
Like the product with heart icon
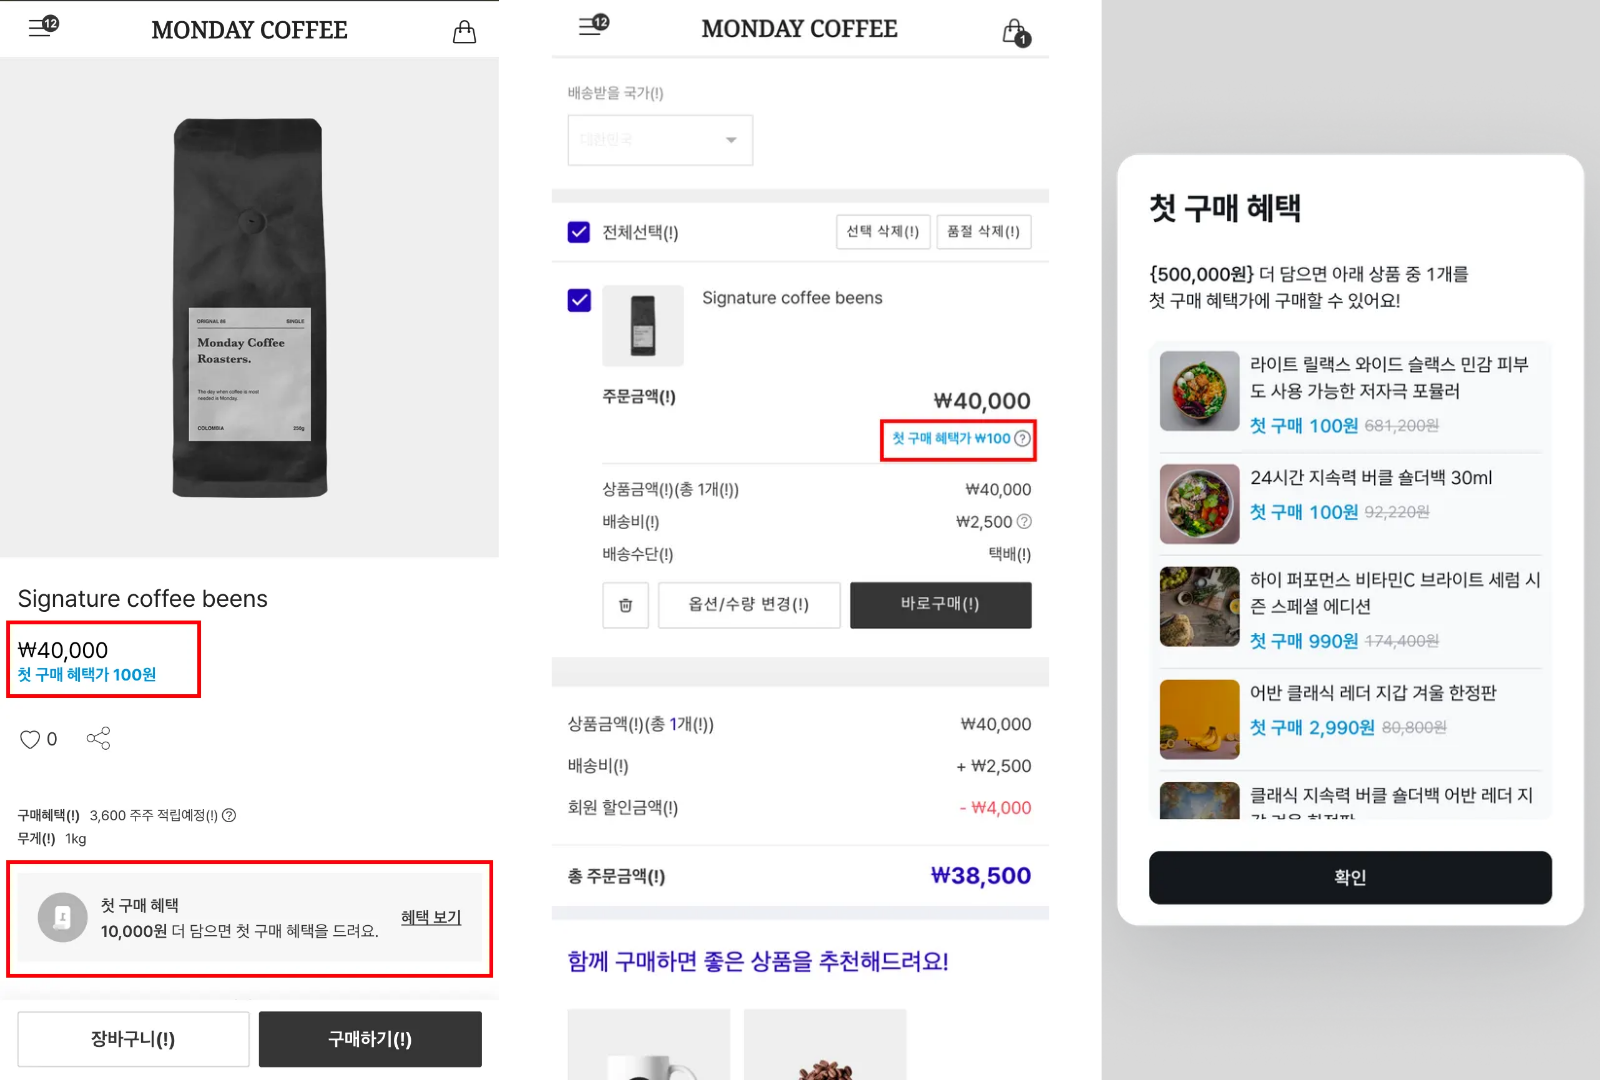30,739
